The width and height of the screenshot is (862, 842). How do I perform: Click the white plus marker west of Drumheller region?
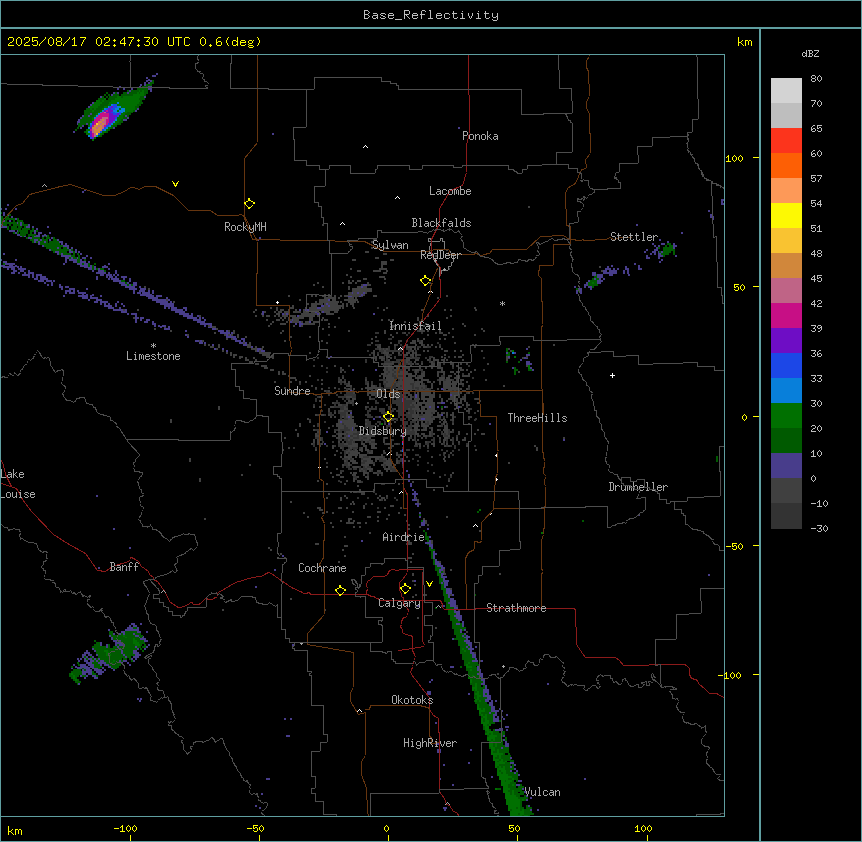pyautogui.click(x=612, y=375)
